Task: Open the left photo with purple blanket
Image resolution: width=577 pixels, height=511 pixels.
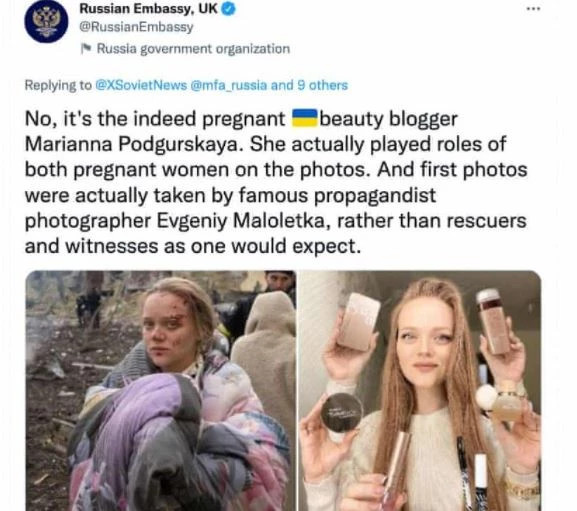Action: 160,390
